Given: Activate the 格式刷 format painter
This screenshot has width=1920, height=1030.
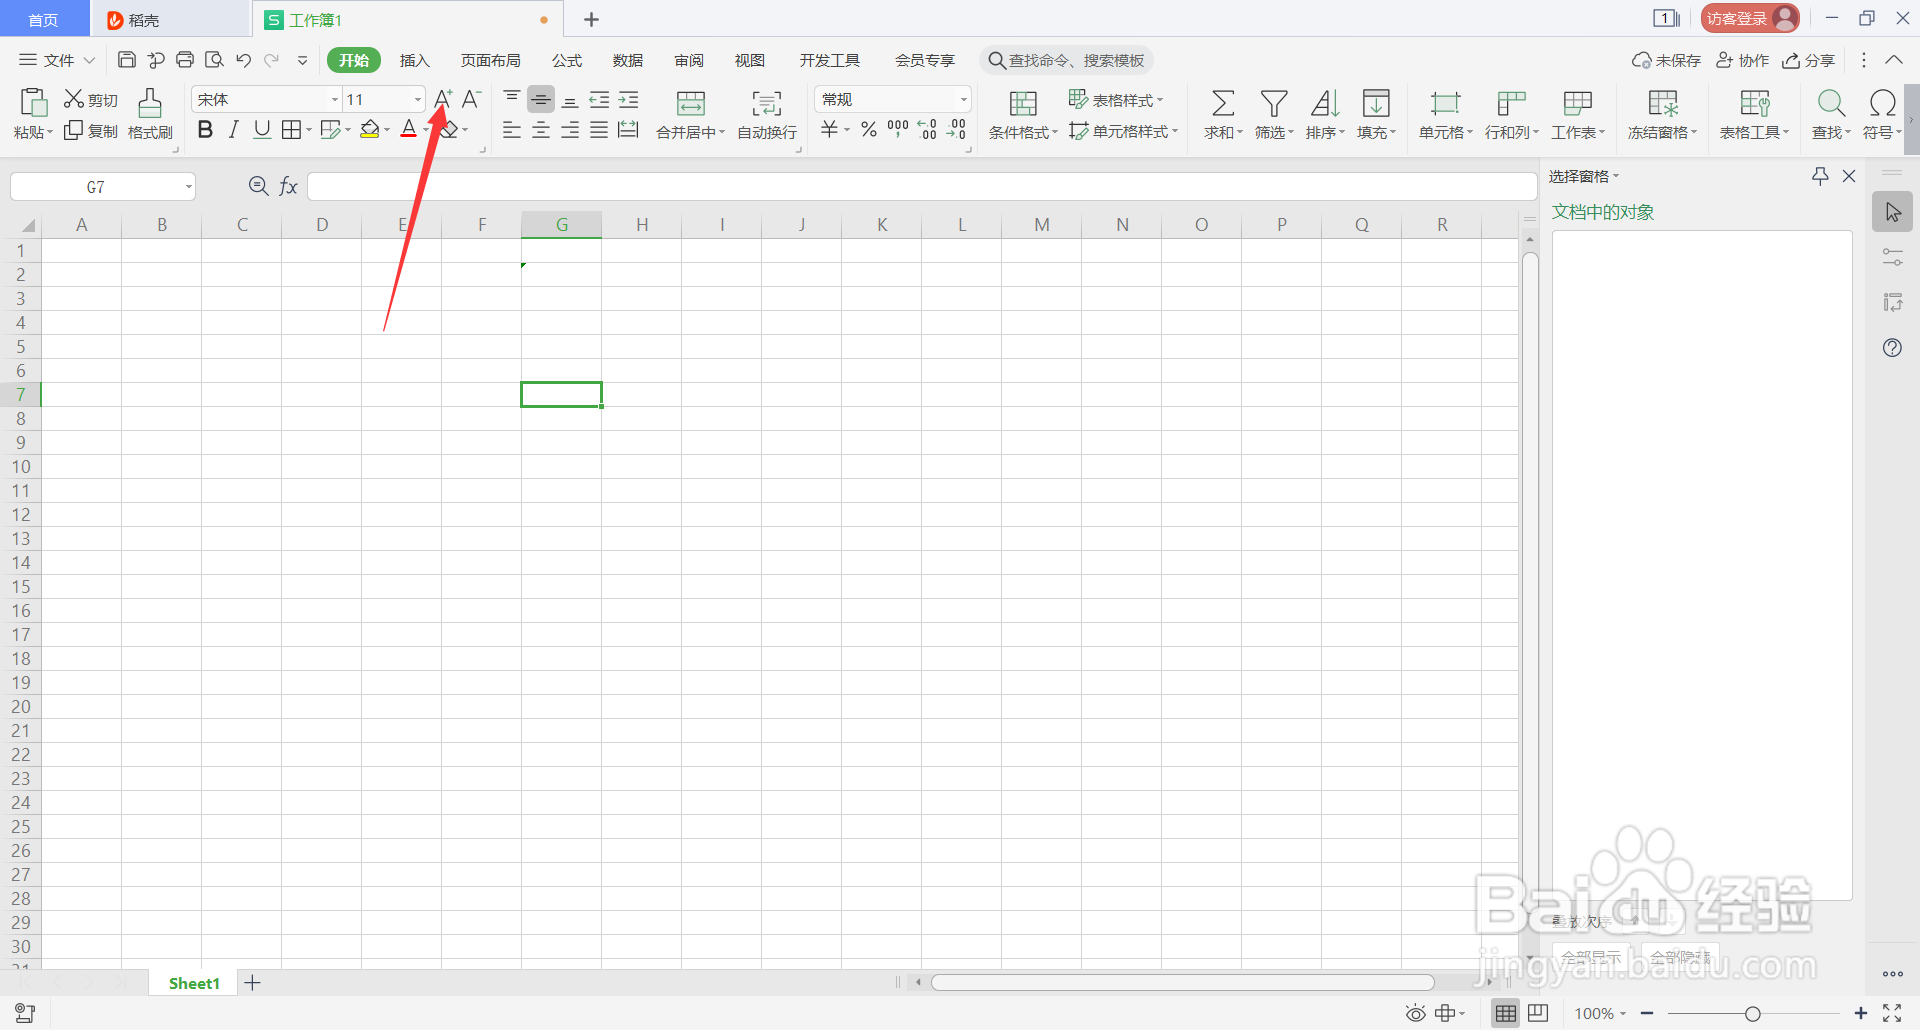Looking at the screenshot, I should (x=150, y=113).
